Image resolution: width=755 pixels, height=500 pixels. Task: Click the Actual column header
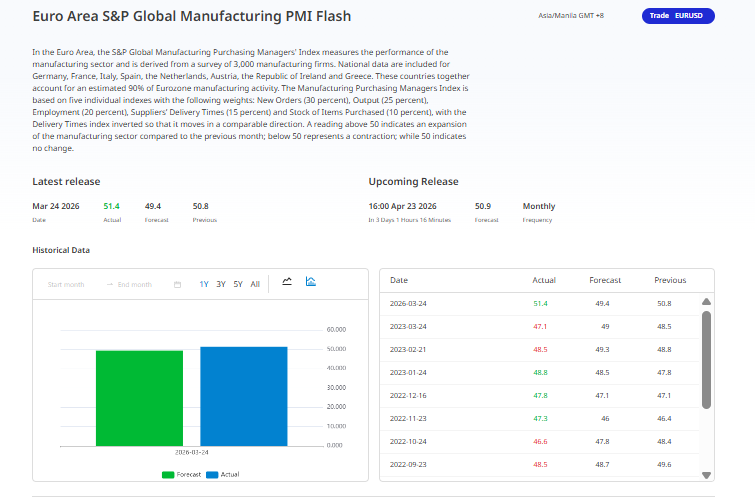pos(544,280)
